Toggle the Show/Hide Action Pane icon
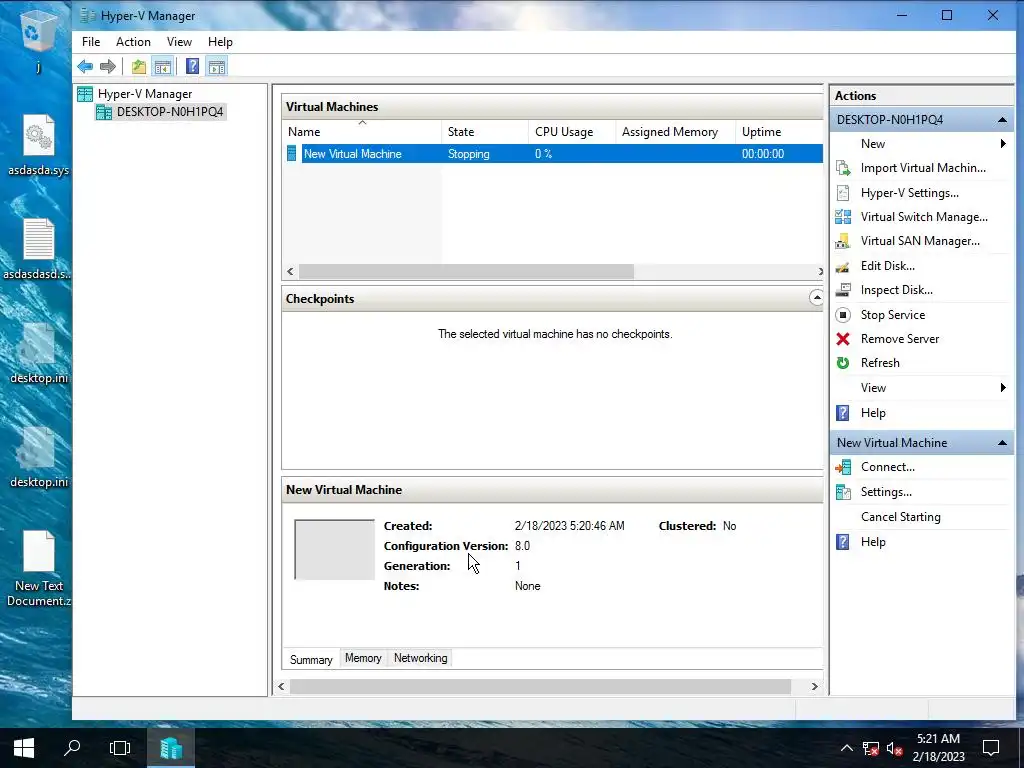1024x768 pixels. 217,67
